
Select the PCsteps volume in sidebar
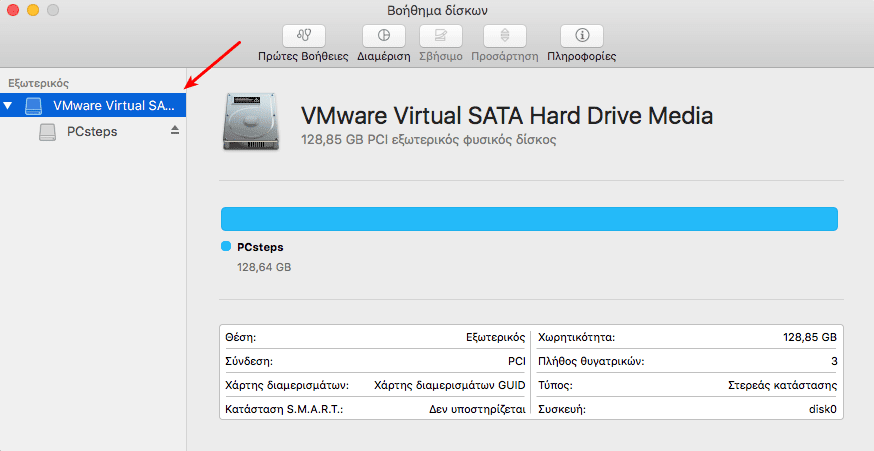point(91,132)
